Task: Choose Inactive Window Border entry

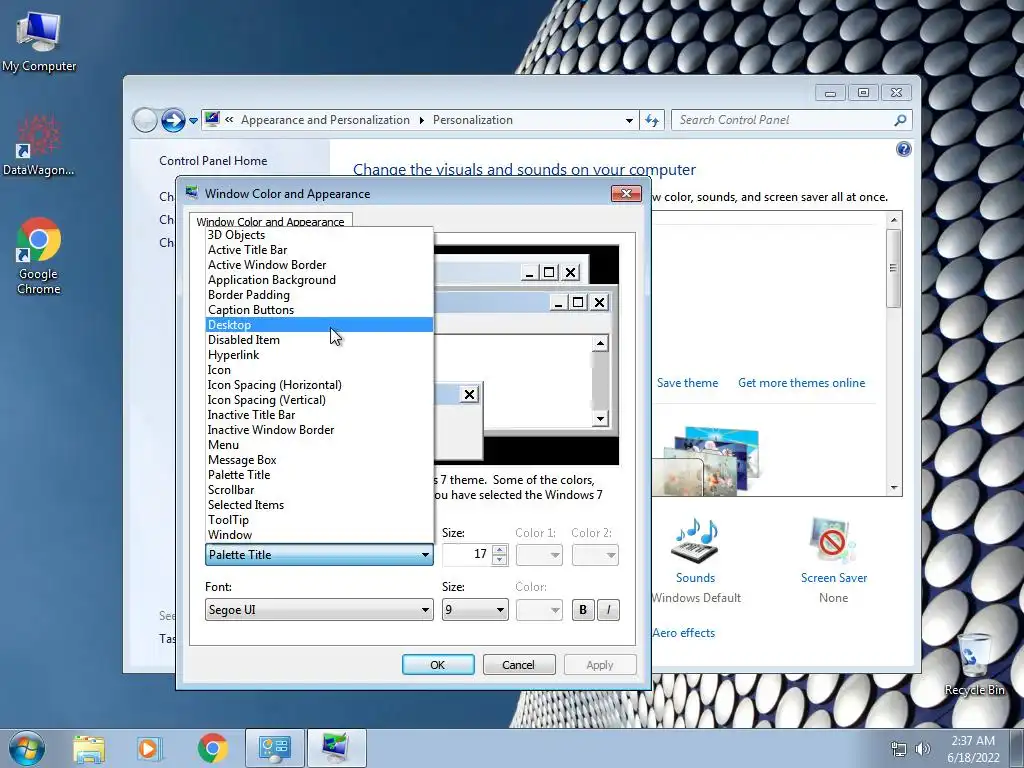Action: [x=319, y=430]
